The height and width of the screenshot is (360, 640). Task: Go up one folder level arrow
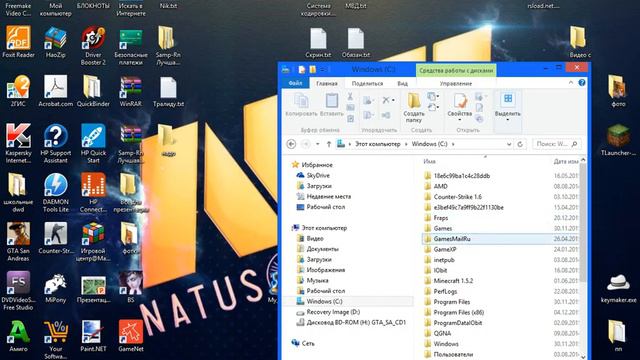click(x=329, y=144)
